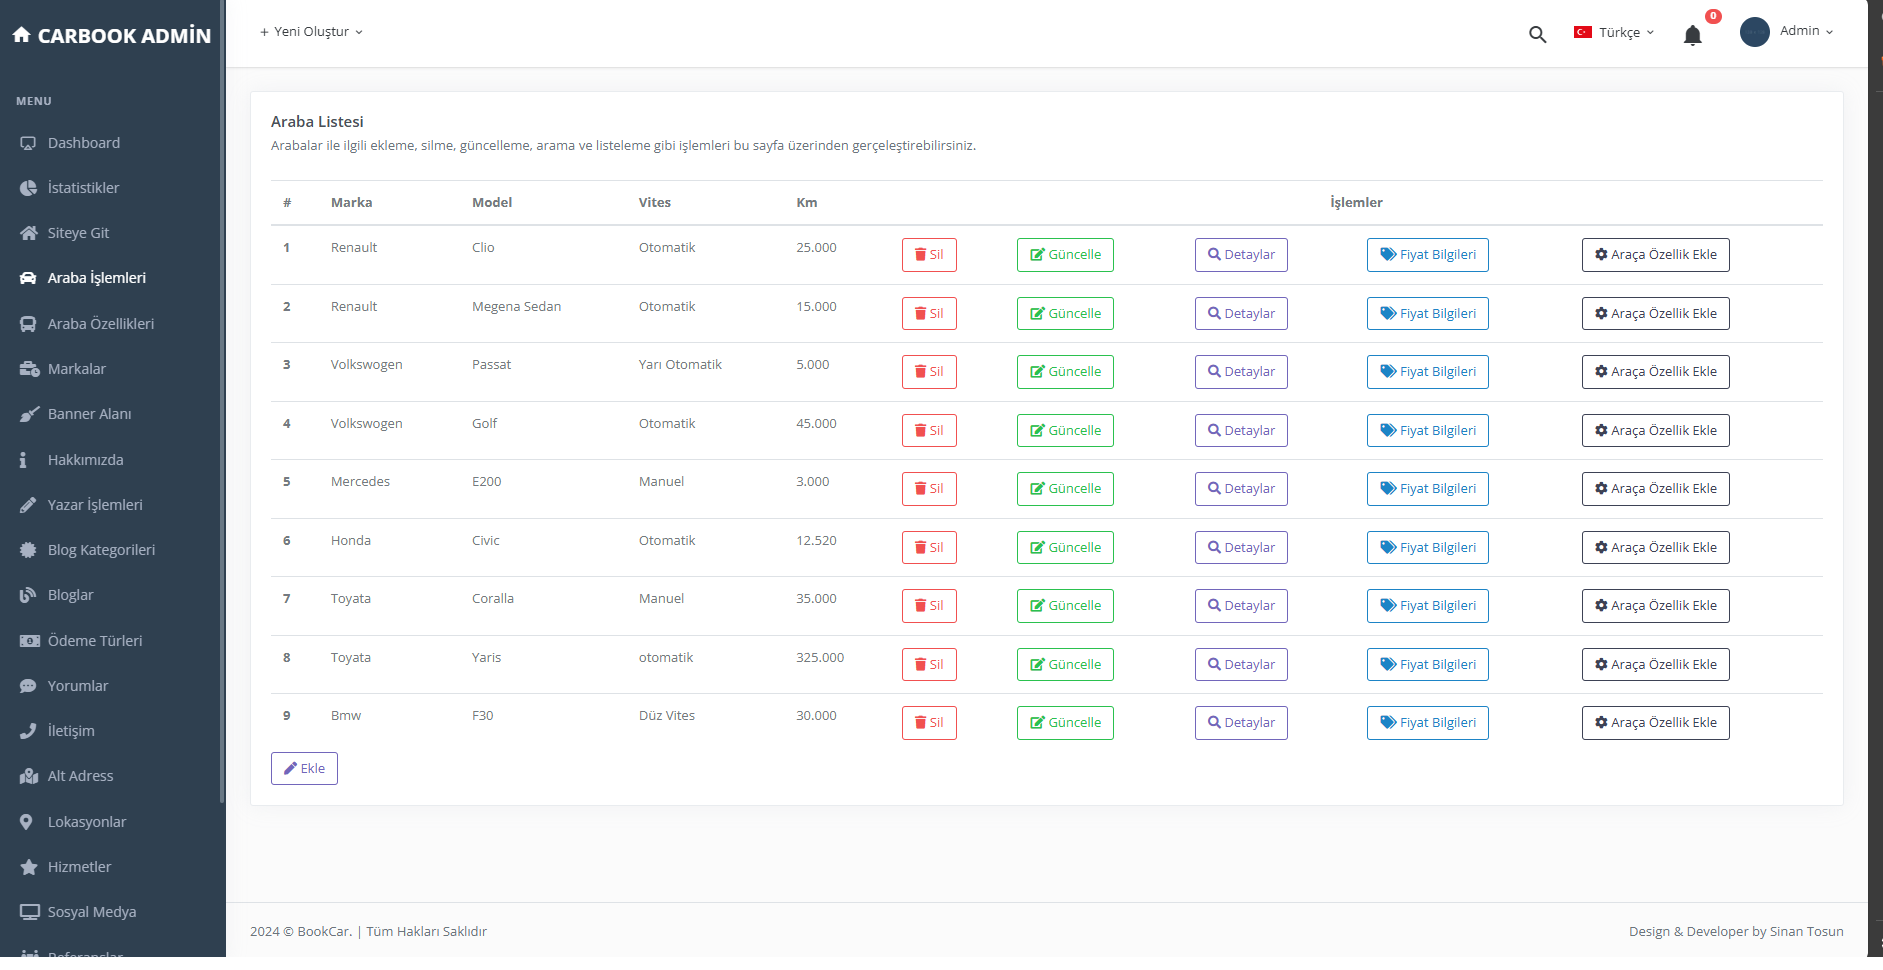Click Araca Özellik Ekle for Bmw F30

click(1655, 723)
